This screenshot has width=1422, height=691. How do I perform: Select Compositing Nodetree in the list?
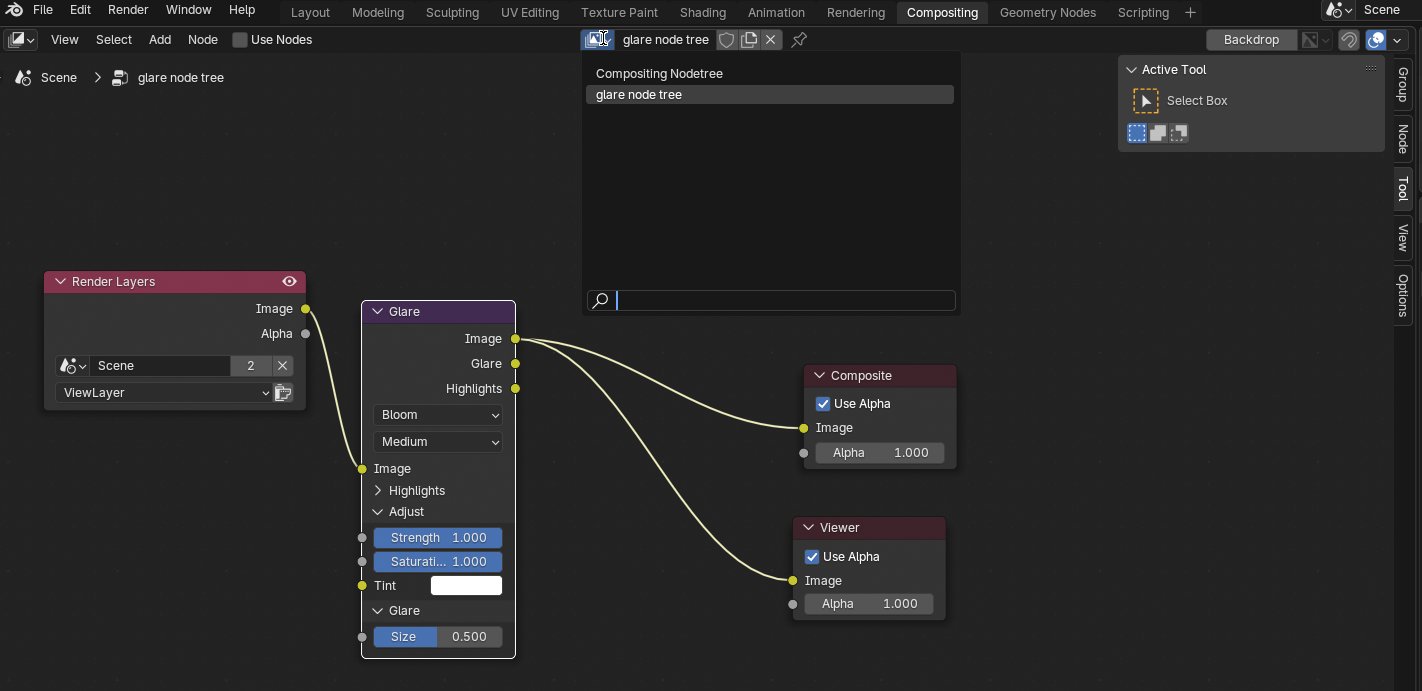(769, 74)
